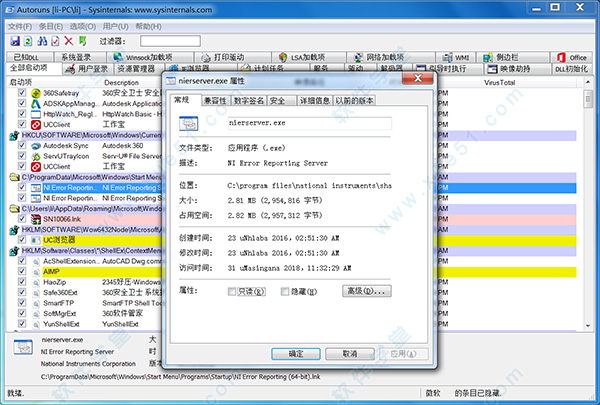Enable the 只读 (read-only) attribute checkbox

(x=232, y=292)
